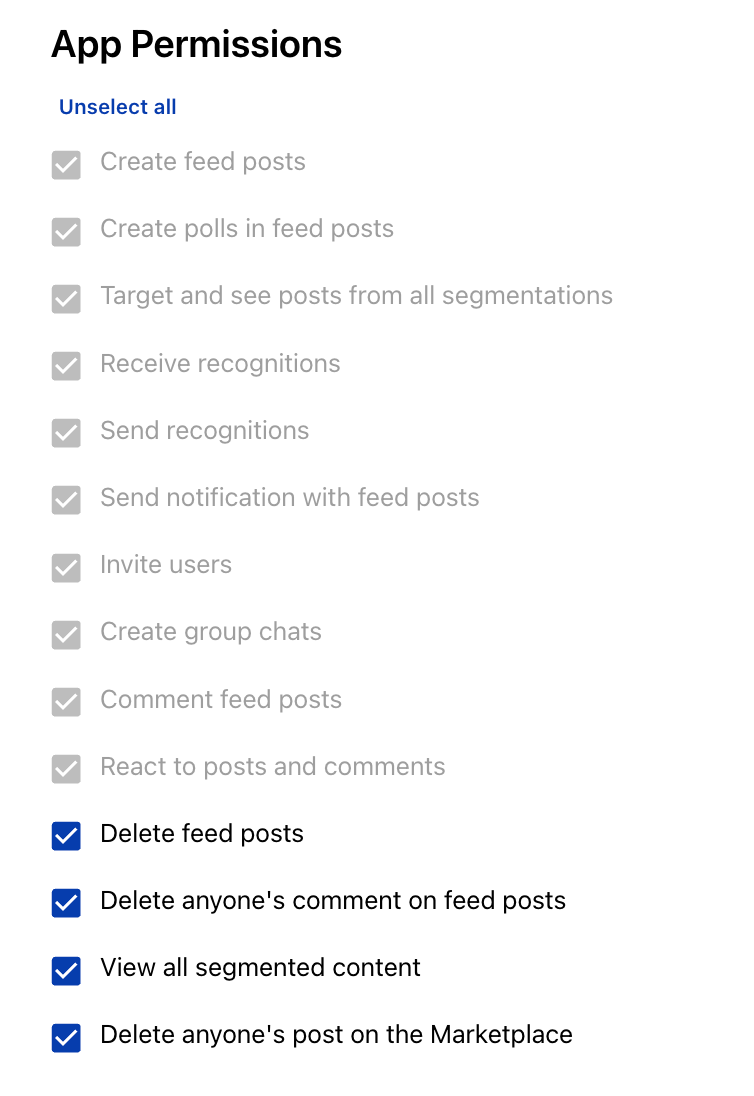Screen dimensions: 754x1096
Task: Uncheck Delete anyone's post on the Marketplace
Action: pos(66,1037)
